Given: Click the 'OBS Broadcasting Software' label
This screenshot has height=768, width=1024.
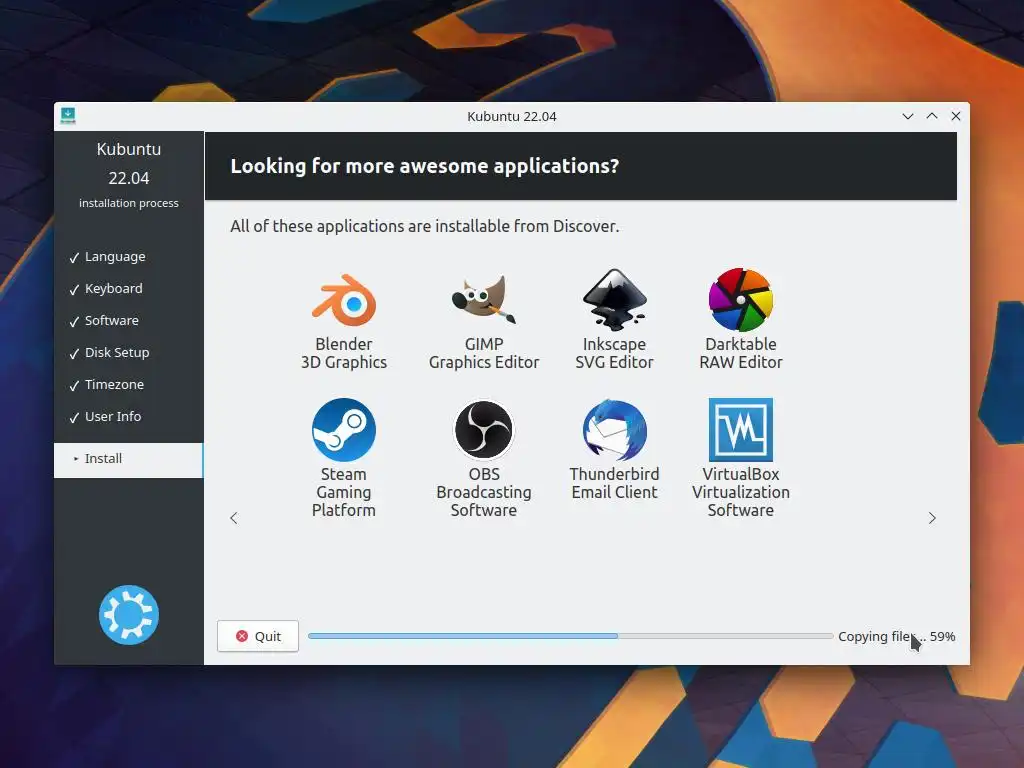Looking at the screenshot, I should coord(484,492).
